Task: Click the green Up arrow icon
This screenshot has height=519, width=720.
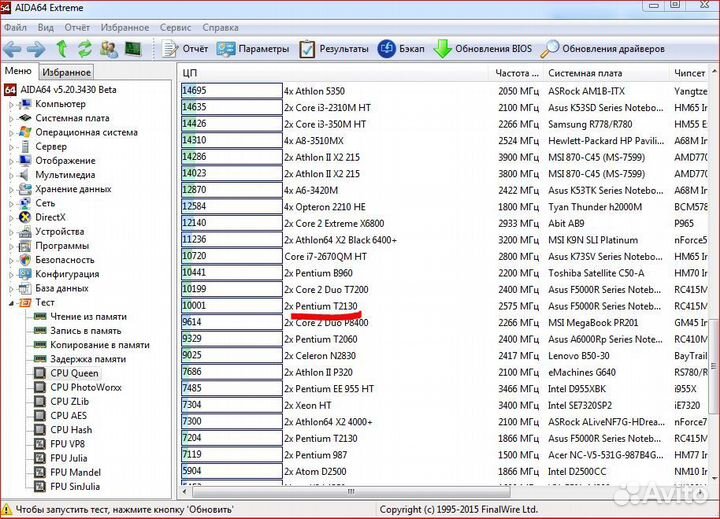Action: [x=62, y=49]
